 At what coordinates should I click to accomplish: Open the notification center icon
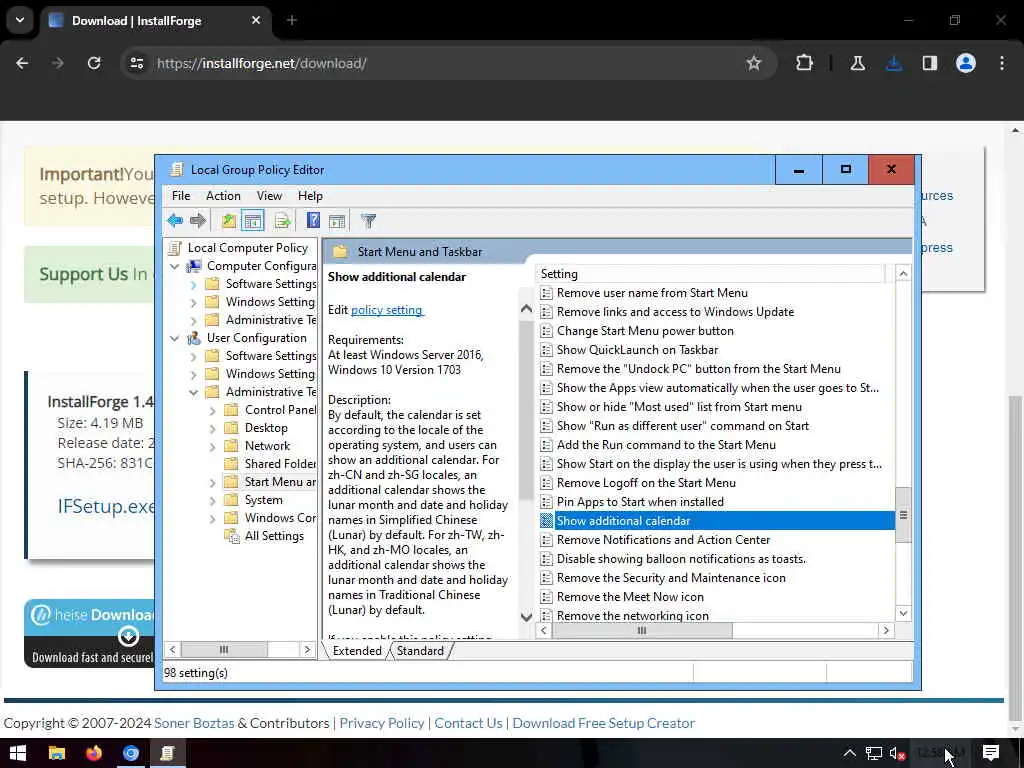click(991, 753)
